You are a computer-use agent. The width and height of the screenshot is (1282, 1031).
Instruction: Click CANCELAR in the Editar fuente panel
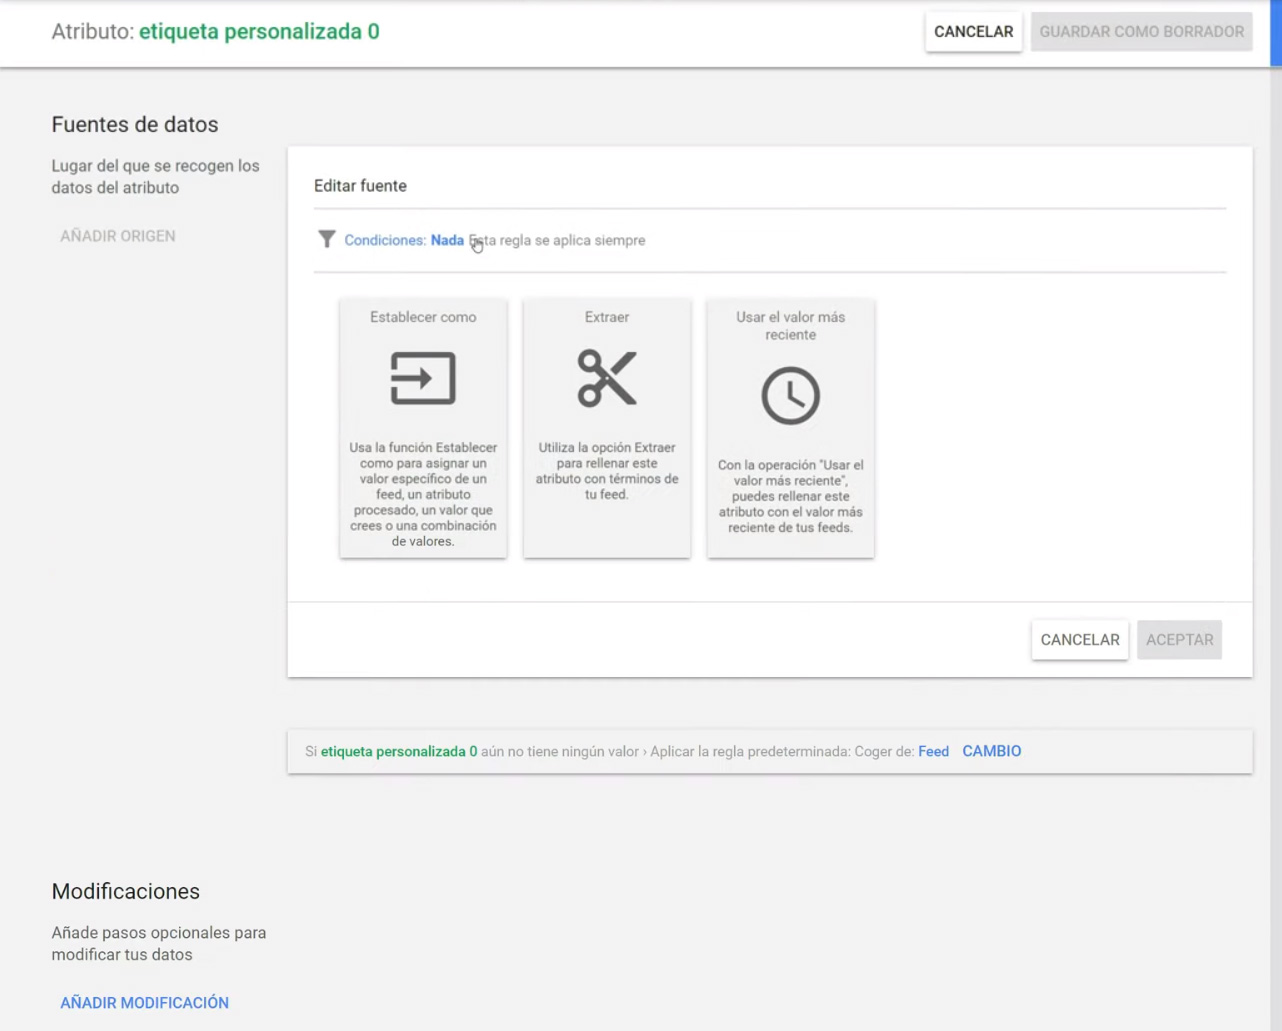(1080, 640)
